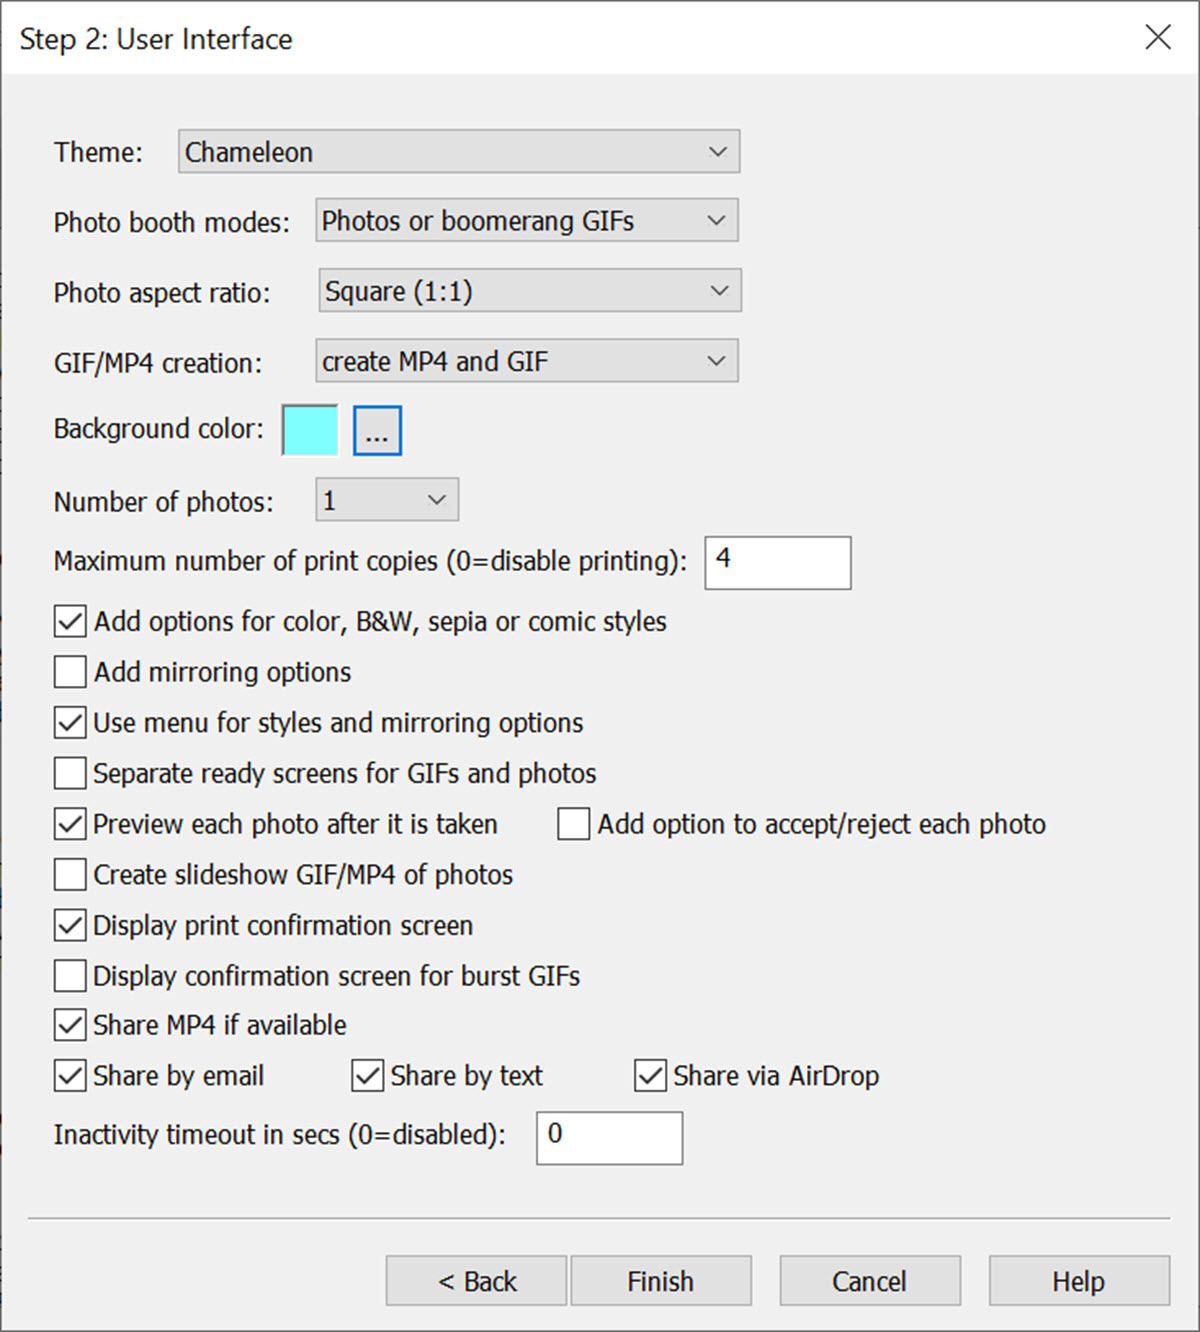This screenshot has width=1200, height=1332.
Task: Enable the Add mirroring options checkbox
Action: pos(70,672)
